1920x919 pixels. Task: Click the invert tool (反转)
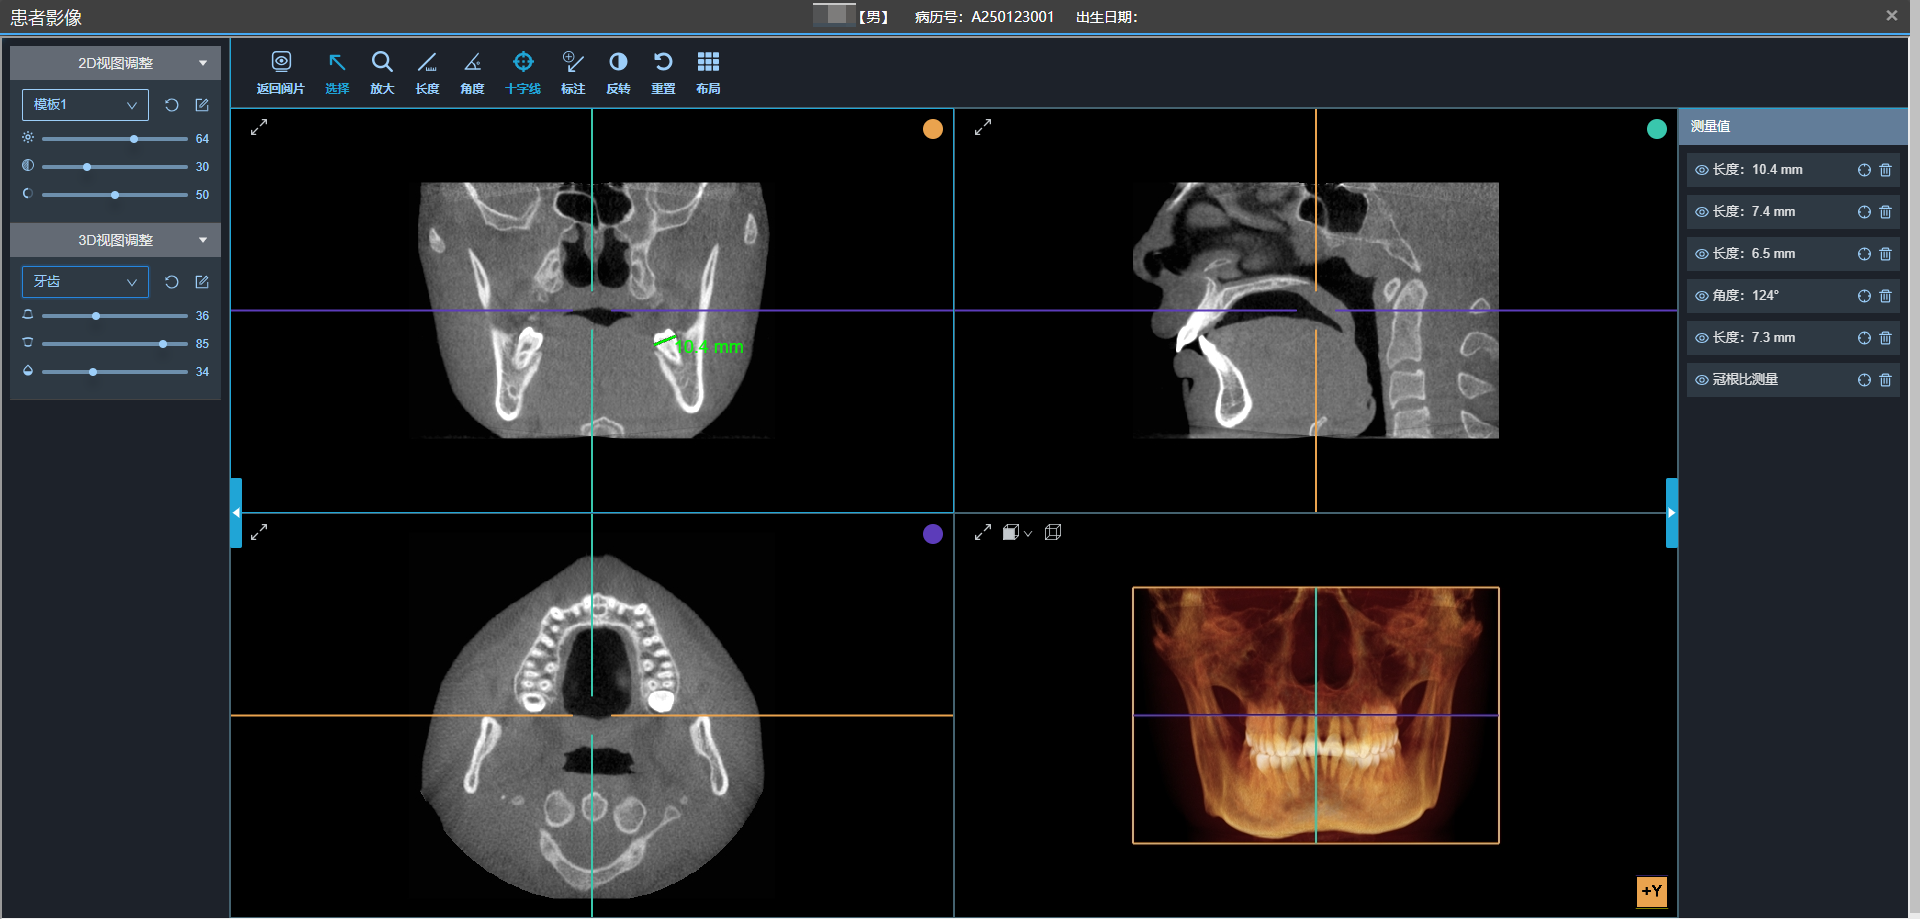pyautogui.click(x=618, y=73)
